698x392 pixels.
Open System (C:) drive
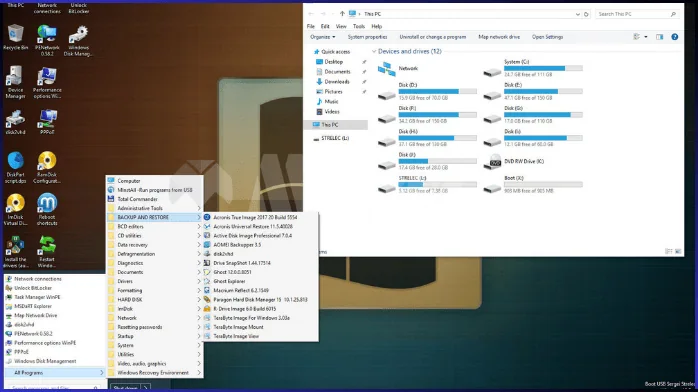pos(533,68)
